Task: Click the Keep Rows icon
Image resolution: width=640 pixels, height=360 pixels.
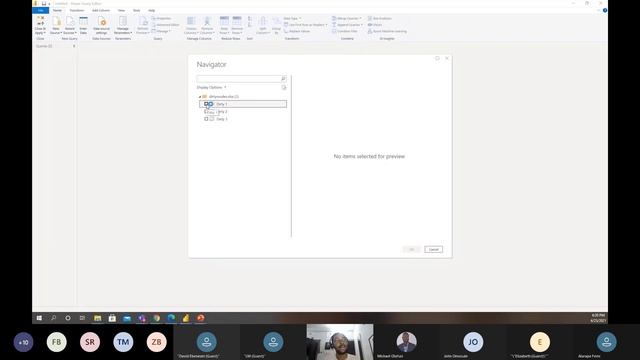Action: [224, 21]
